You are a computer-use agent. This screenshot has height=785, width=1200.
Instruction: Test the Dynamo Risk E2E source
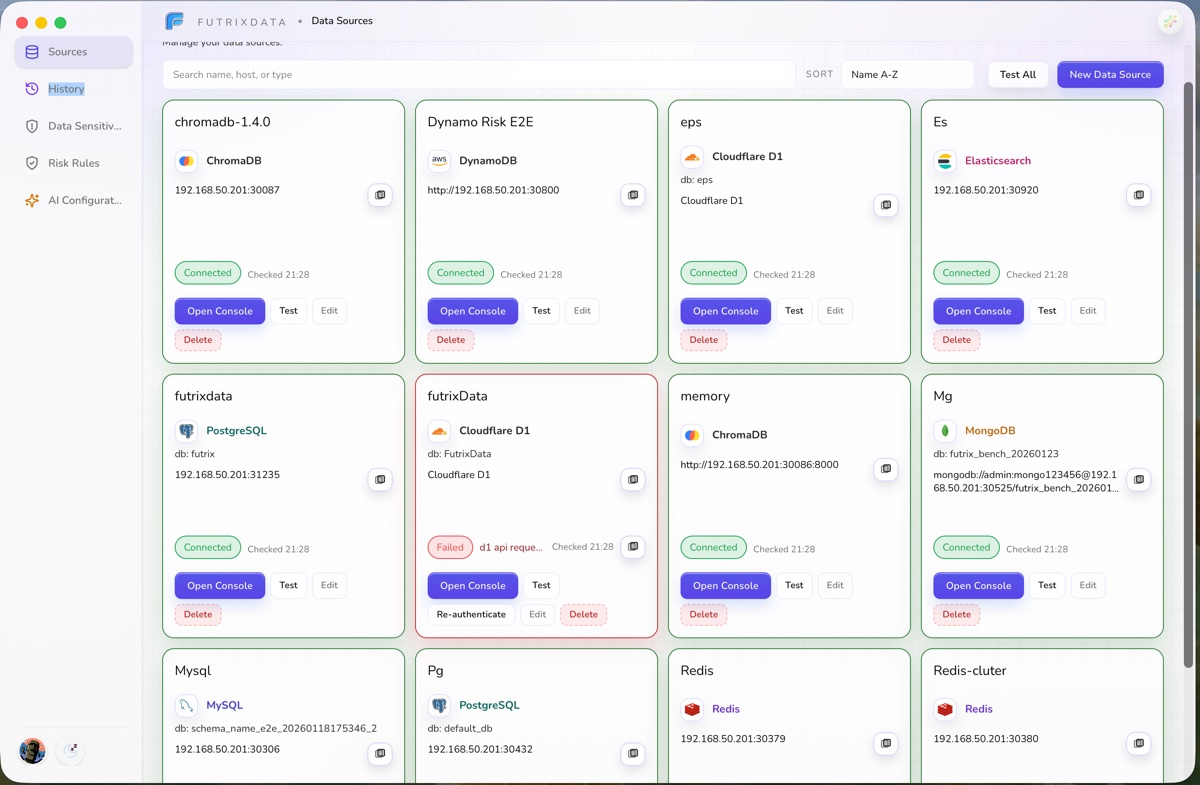[x=541, y=311]
